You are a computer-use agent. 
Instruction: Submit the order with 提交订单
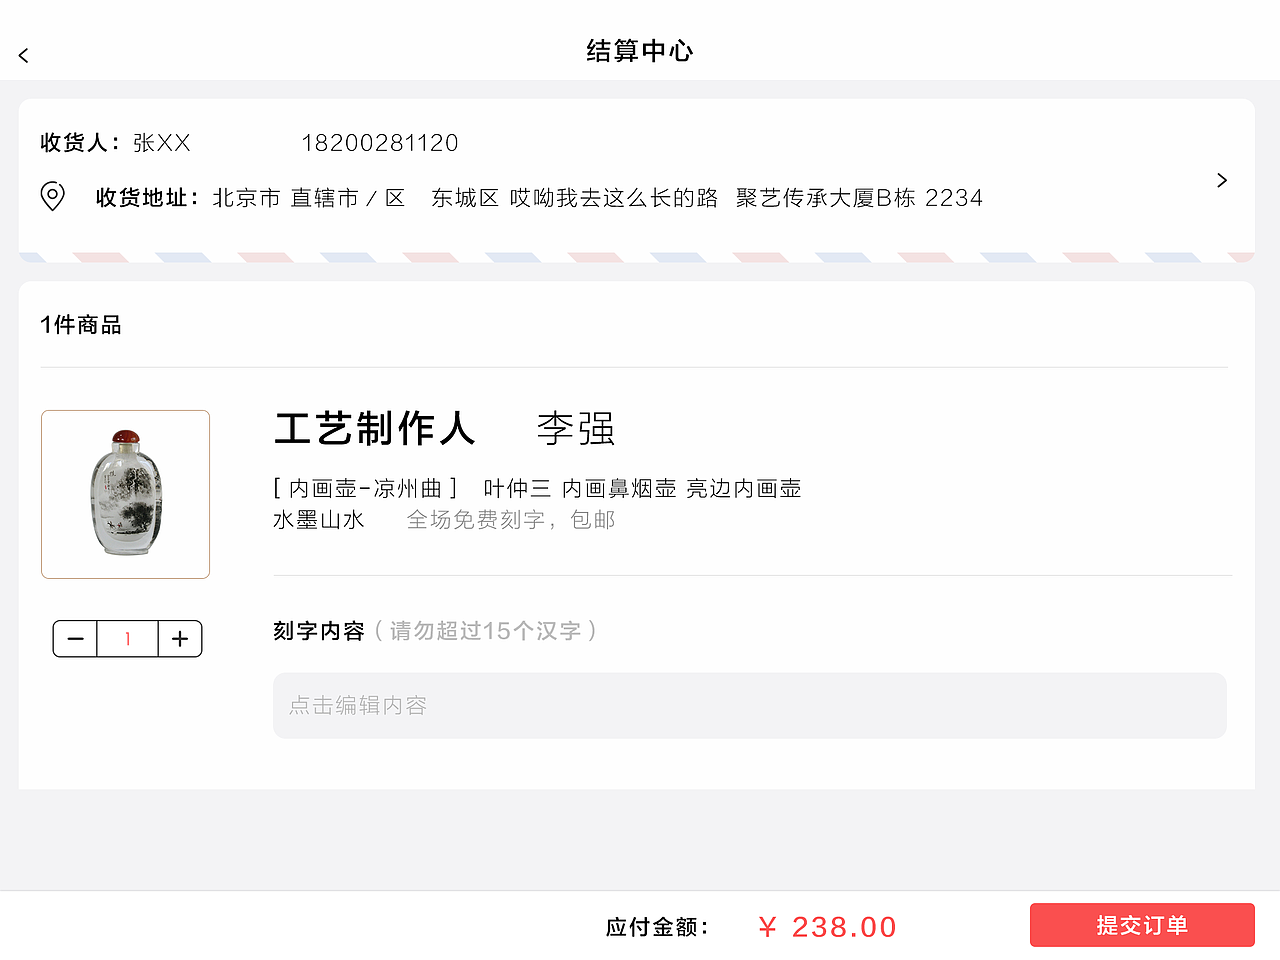(1142, 925)
